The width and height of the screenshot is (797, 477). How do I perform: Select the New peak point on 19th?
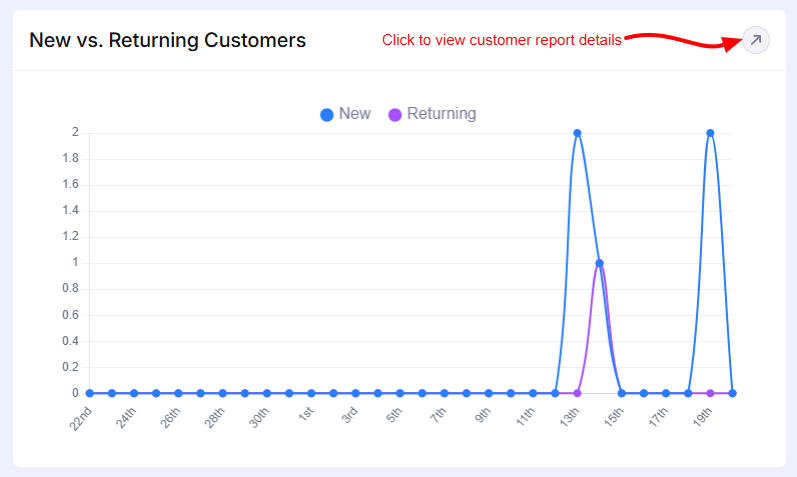click(x=710, y=133)
